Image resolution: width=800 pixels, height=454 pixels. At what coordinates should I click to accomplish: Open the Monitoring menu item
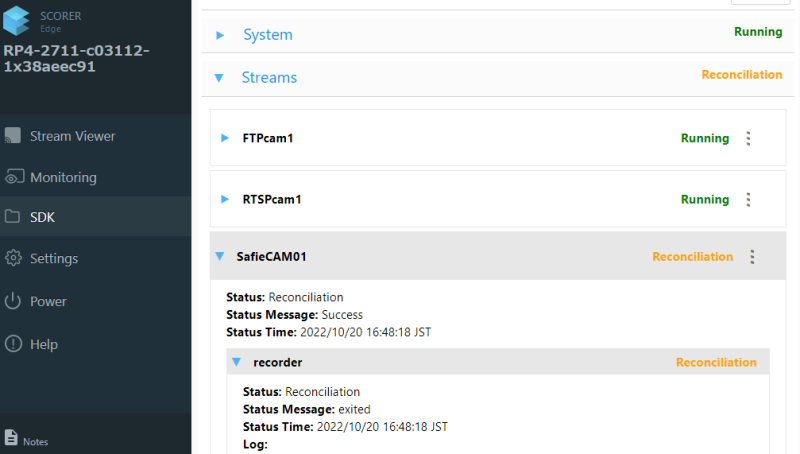pos(63,178)
